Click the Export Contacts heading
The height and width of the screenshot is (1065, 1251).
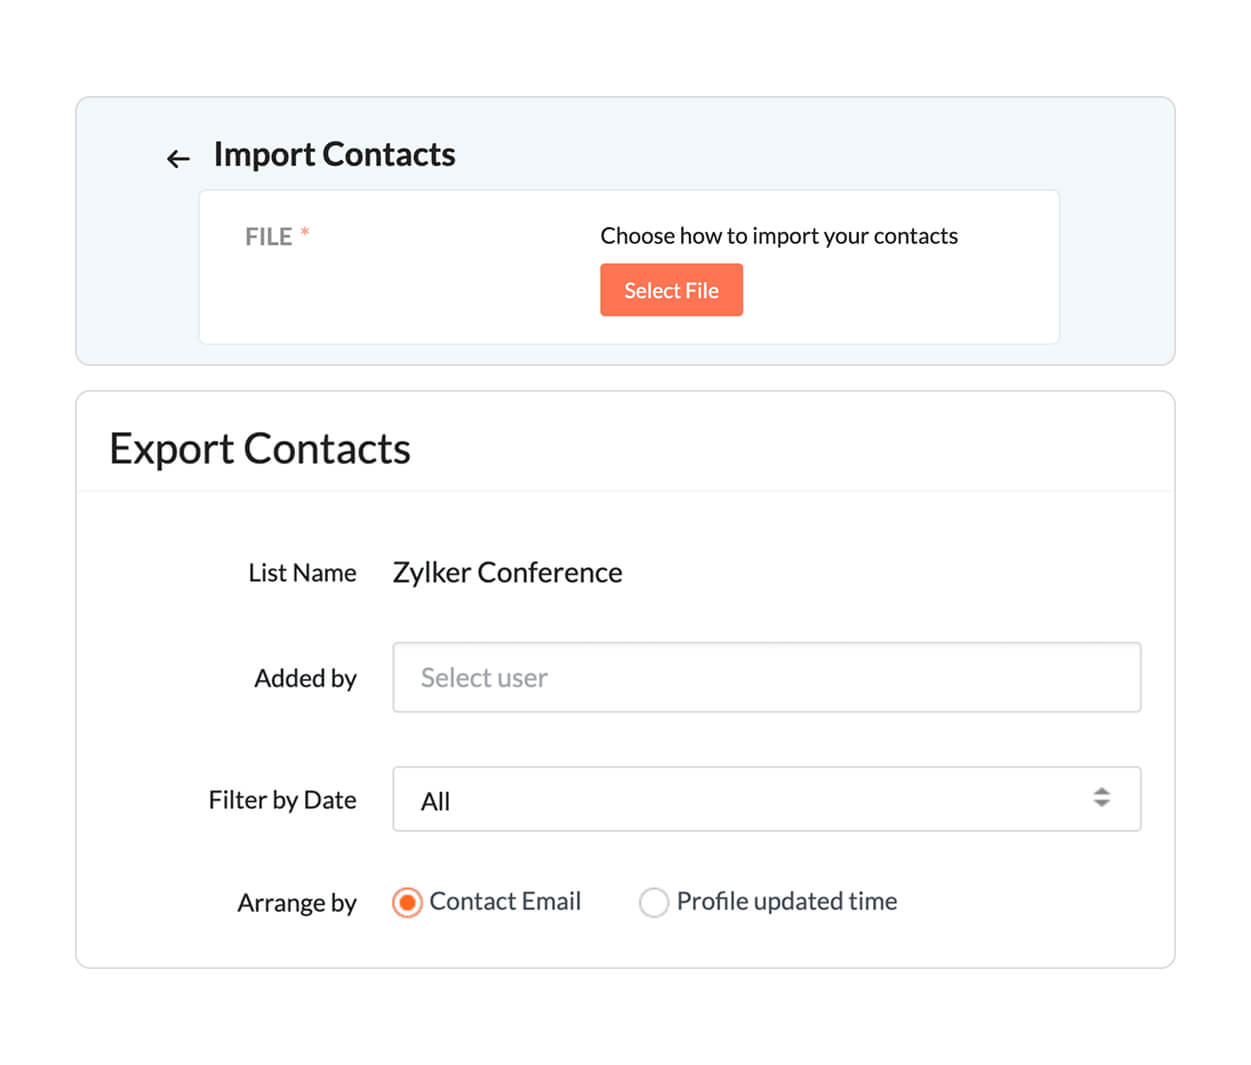260,448
